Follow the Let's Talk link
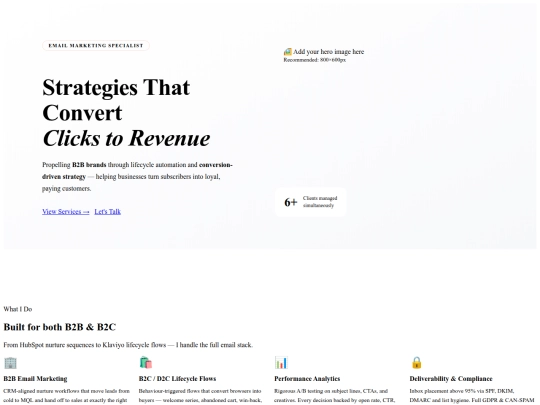Viewport: 540px width, 405px height. (x=107, y=211)
